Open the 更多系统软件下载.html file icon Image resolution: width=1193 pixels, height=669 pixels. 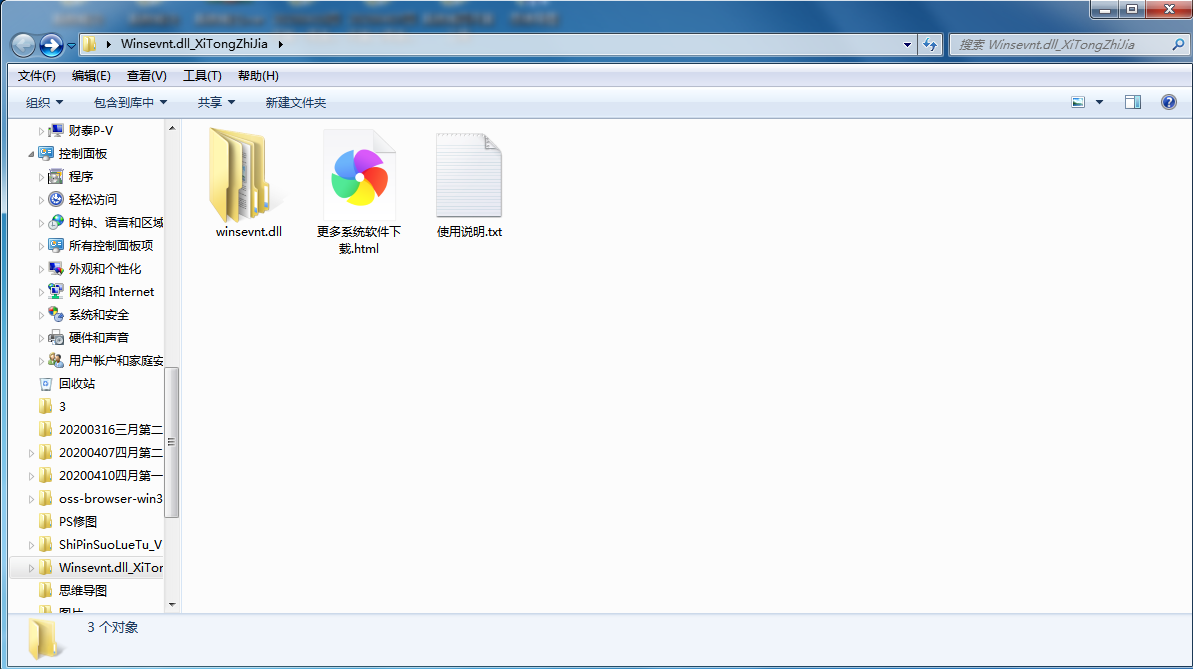359,175
